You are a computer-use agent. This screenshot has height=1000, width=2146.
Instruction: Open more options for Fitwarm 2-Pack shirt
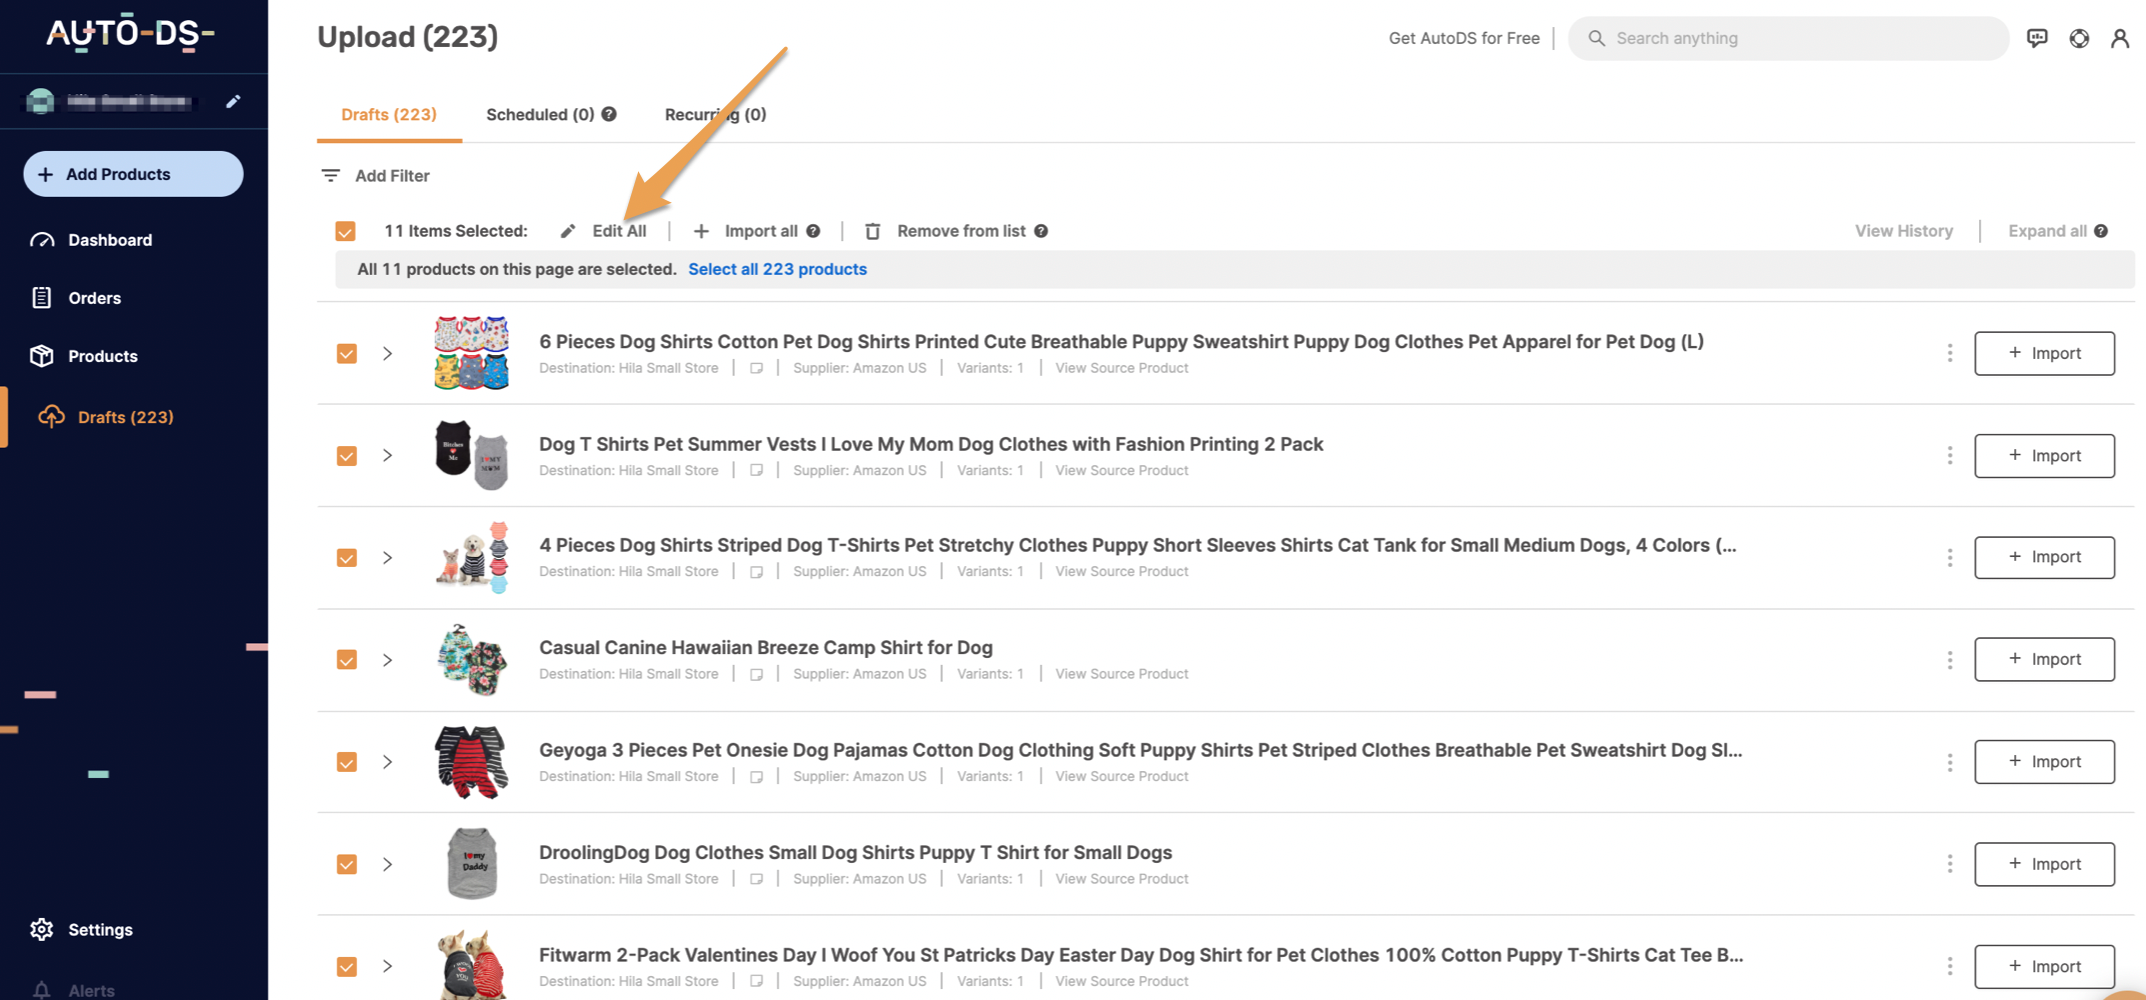coord(1949,966)
